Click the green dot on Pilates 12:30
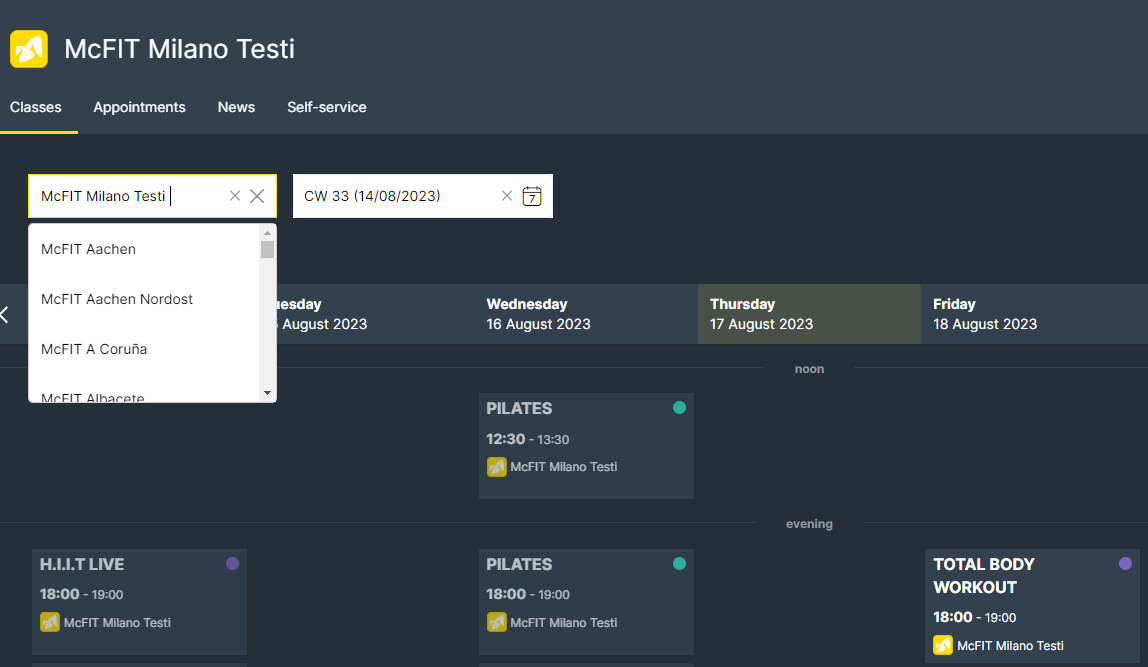 pos(679,408)
